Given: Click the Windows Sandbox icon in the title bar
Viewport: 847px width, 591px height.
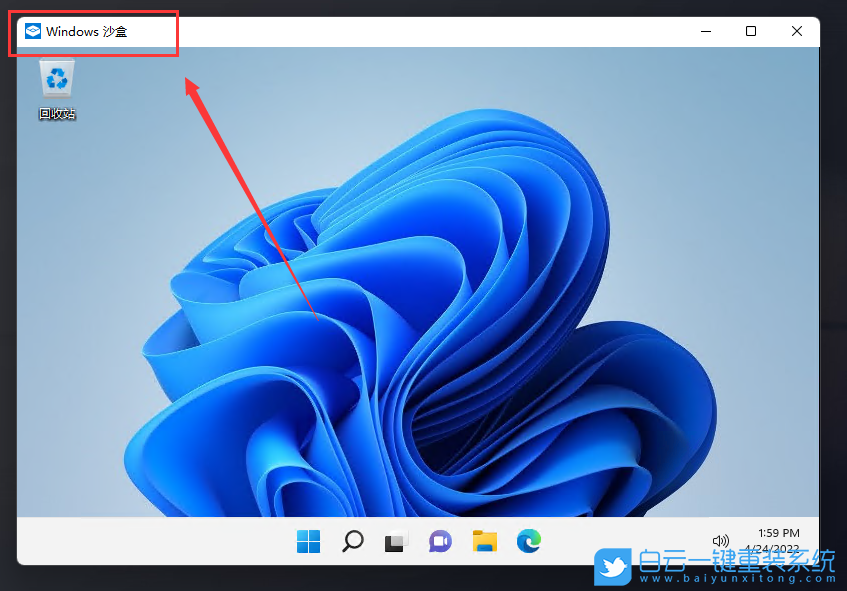Looking at the screenshot, I should click(x=31, y=30).
